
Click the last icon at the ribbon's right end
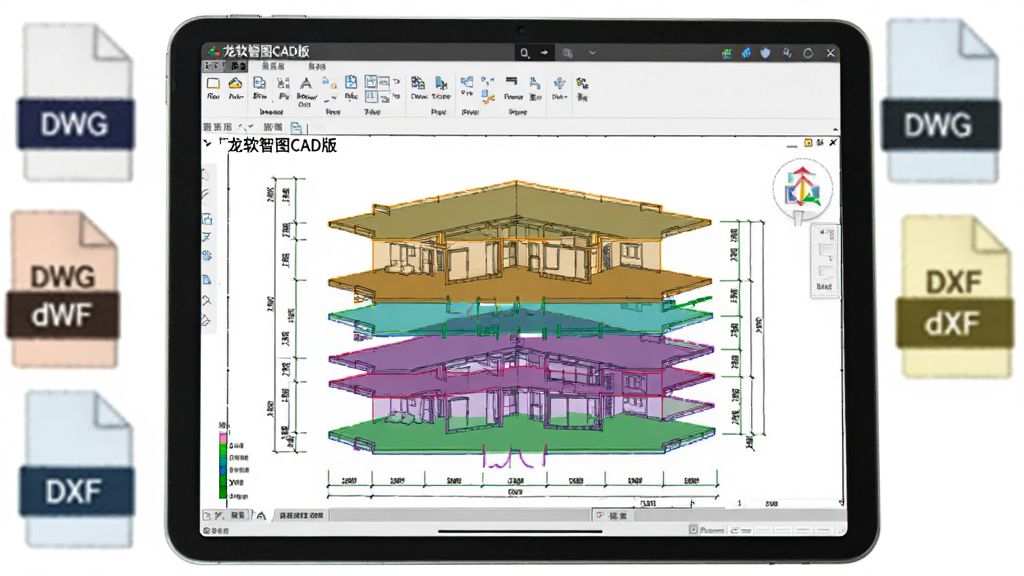point(582,84)
